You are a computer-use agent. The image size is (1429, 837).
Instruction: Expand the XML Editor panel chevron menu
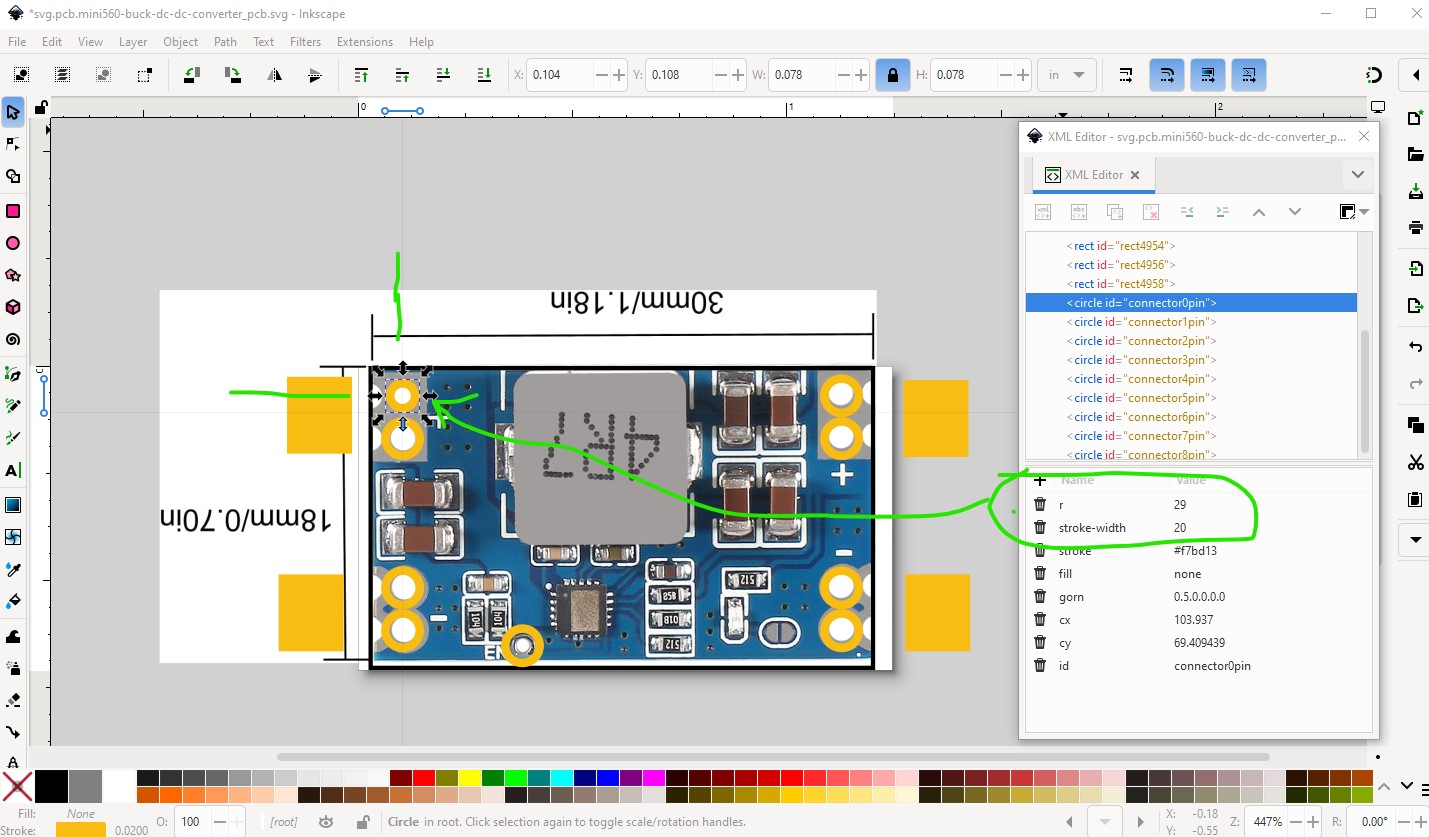[1357, 175]
